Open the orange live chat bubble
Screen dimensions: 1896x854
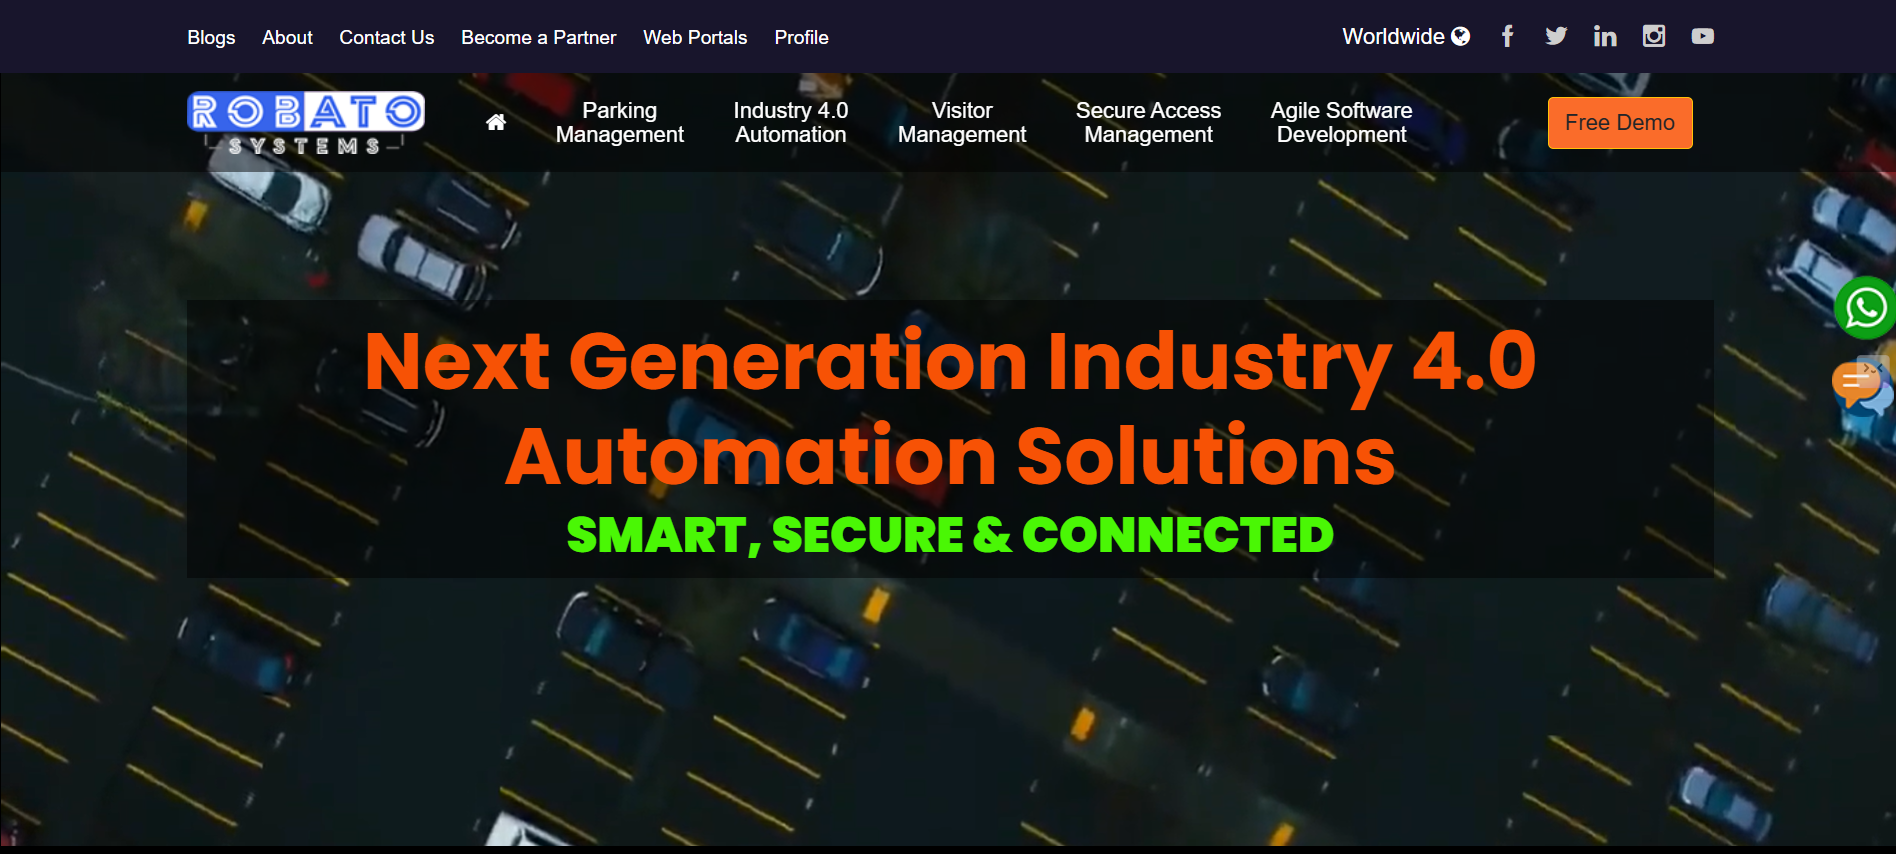1861,387
